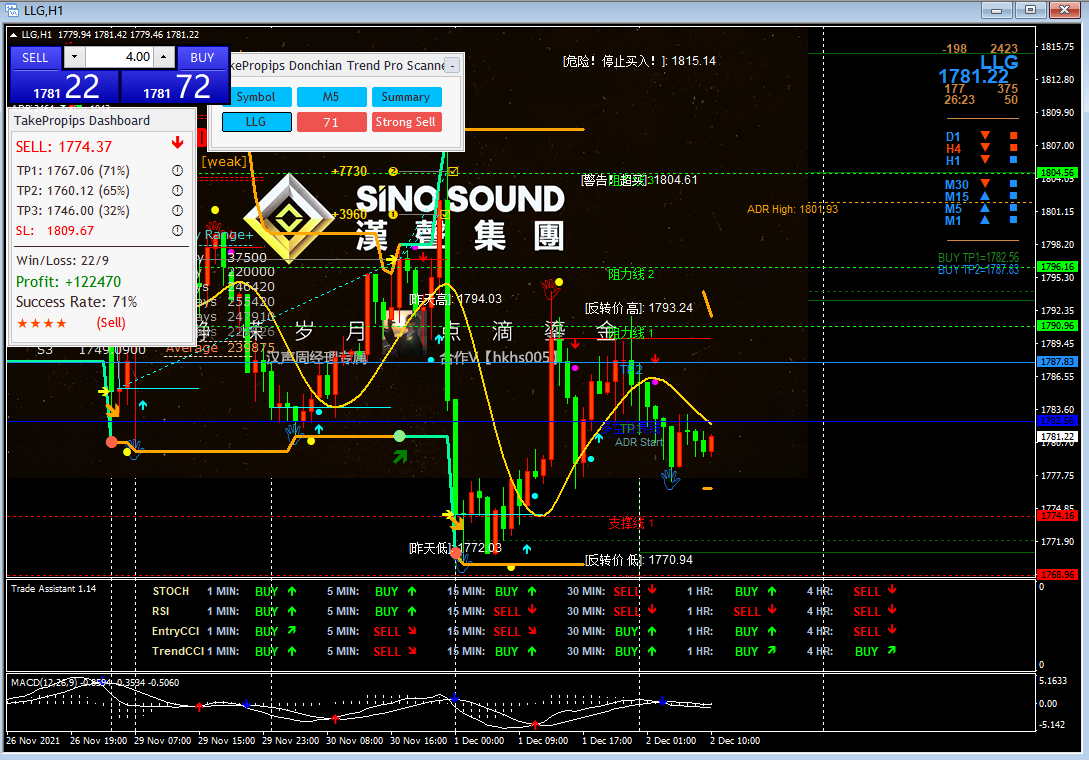
Task: Click the red down arrow next to SELL: 1774.37
Action: (178, 143)
